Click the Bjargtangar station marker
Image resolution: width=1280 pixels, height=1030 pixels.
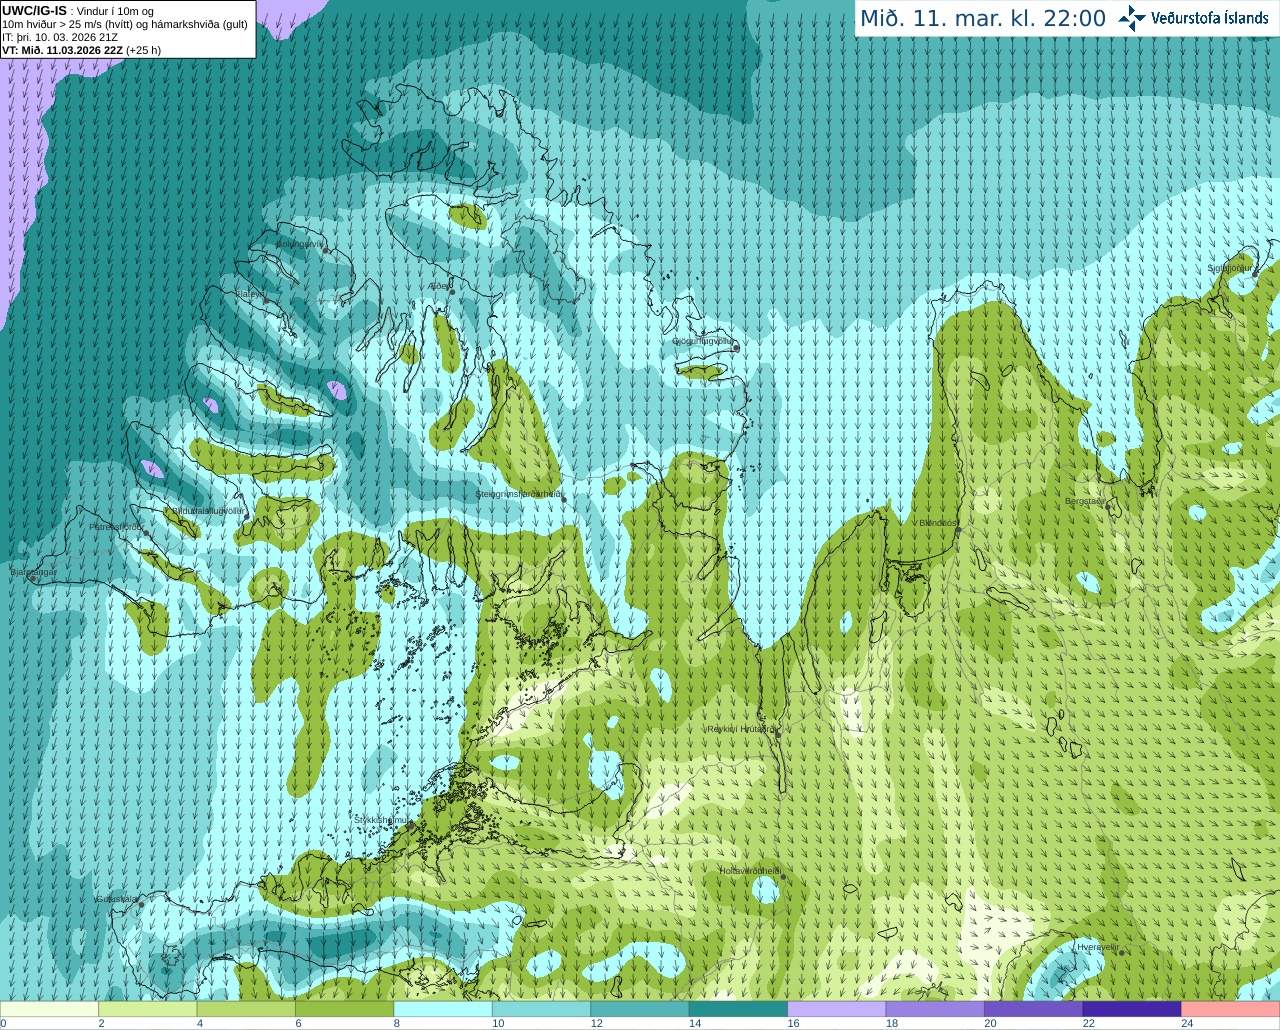(x=33, y=579)
